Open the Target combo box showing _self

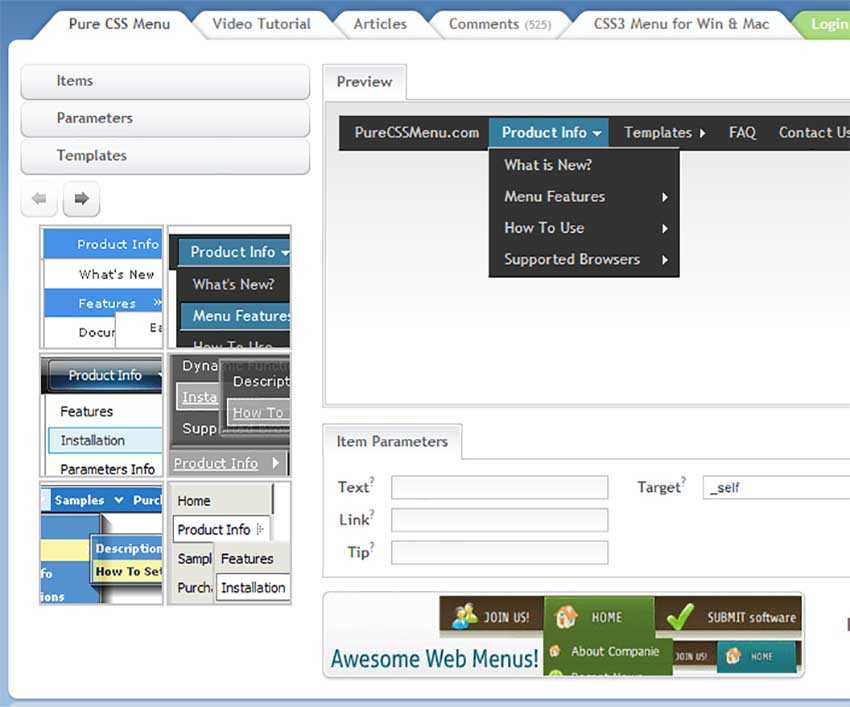click(x=775, y=488)
